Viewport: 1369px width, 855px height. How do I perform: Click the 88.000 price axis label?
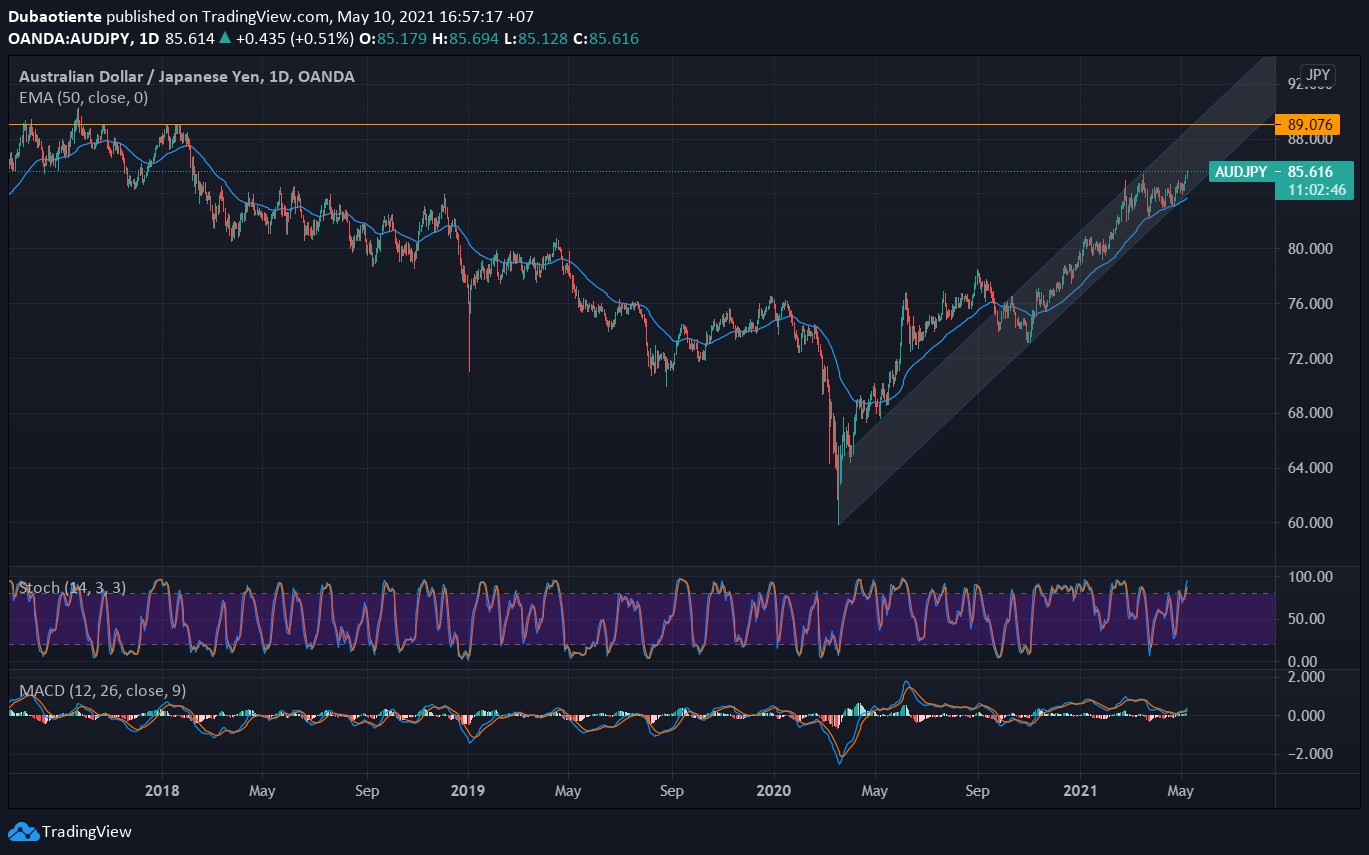pyautogui.click(x=1311, y=140)
